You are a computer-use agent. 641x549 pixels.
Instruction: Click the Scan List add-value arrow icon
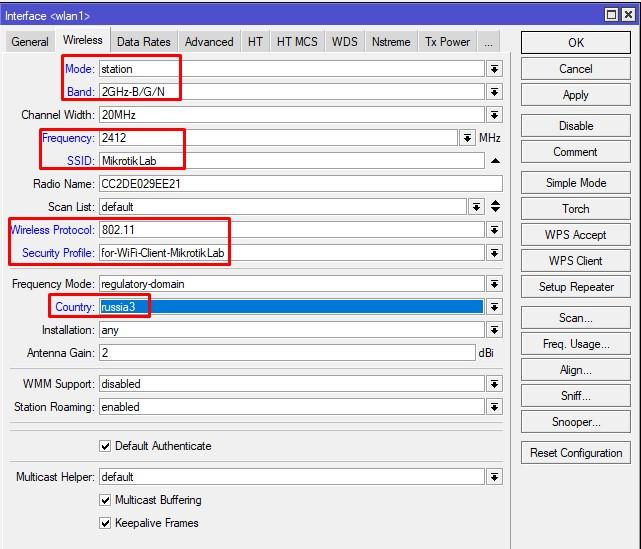click(494, 207)
